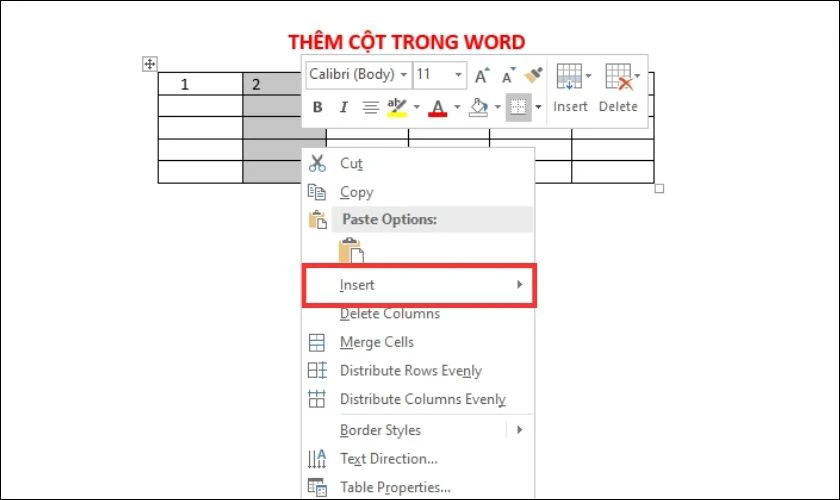Viewport: 840px width, 500px height.
Task: Click the Distribute Rows Evenly icon
Action: pos(317,371)
